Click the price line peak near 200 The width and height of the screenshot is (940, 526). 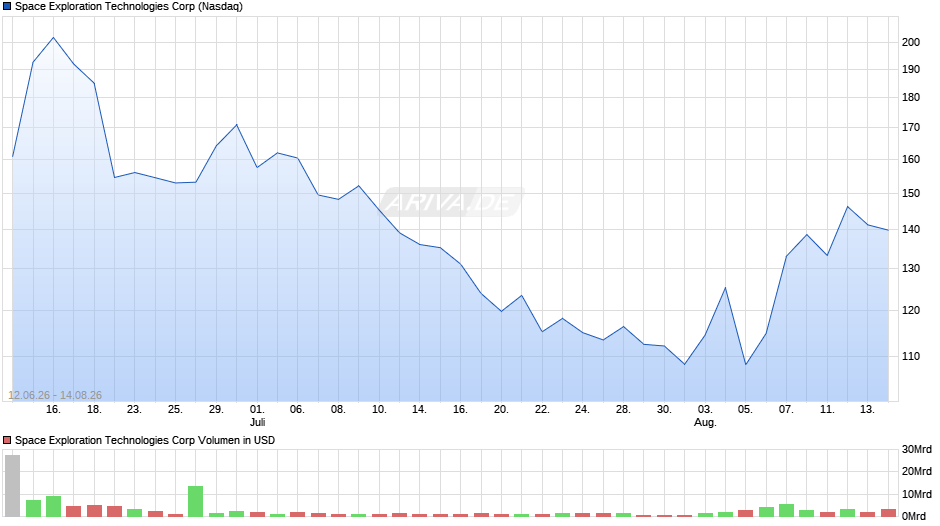coord(53,38)
